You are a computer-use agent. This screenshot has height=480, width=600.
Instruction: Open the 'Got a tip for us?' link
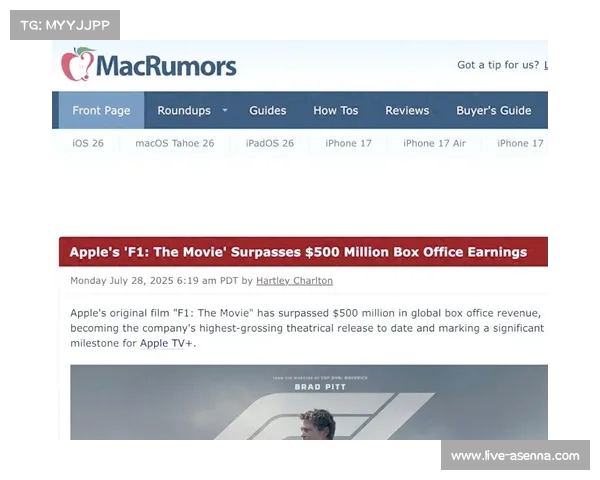(498, 65)
